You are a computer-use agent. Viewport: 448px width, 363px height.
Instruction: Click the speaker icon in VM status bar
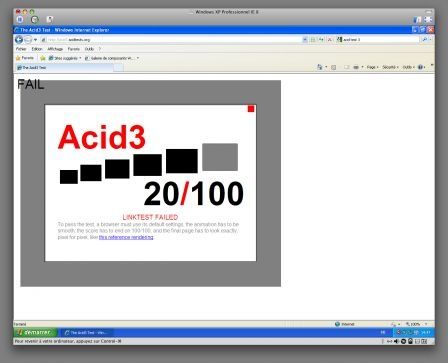396,341
